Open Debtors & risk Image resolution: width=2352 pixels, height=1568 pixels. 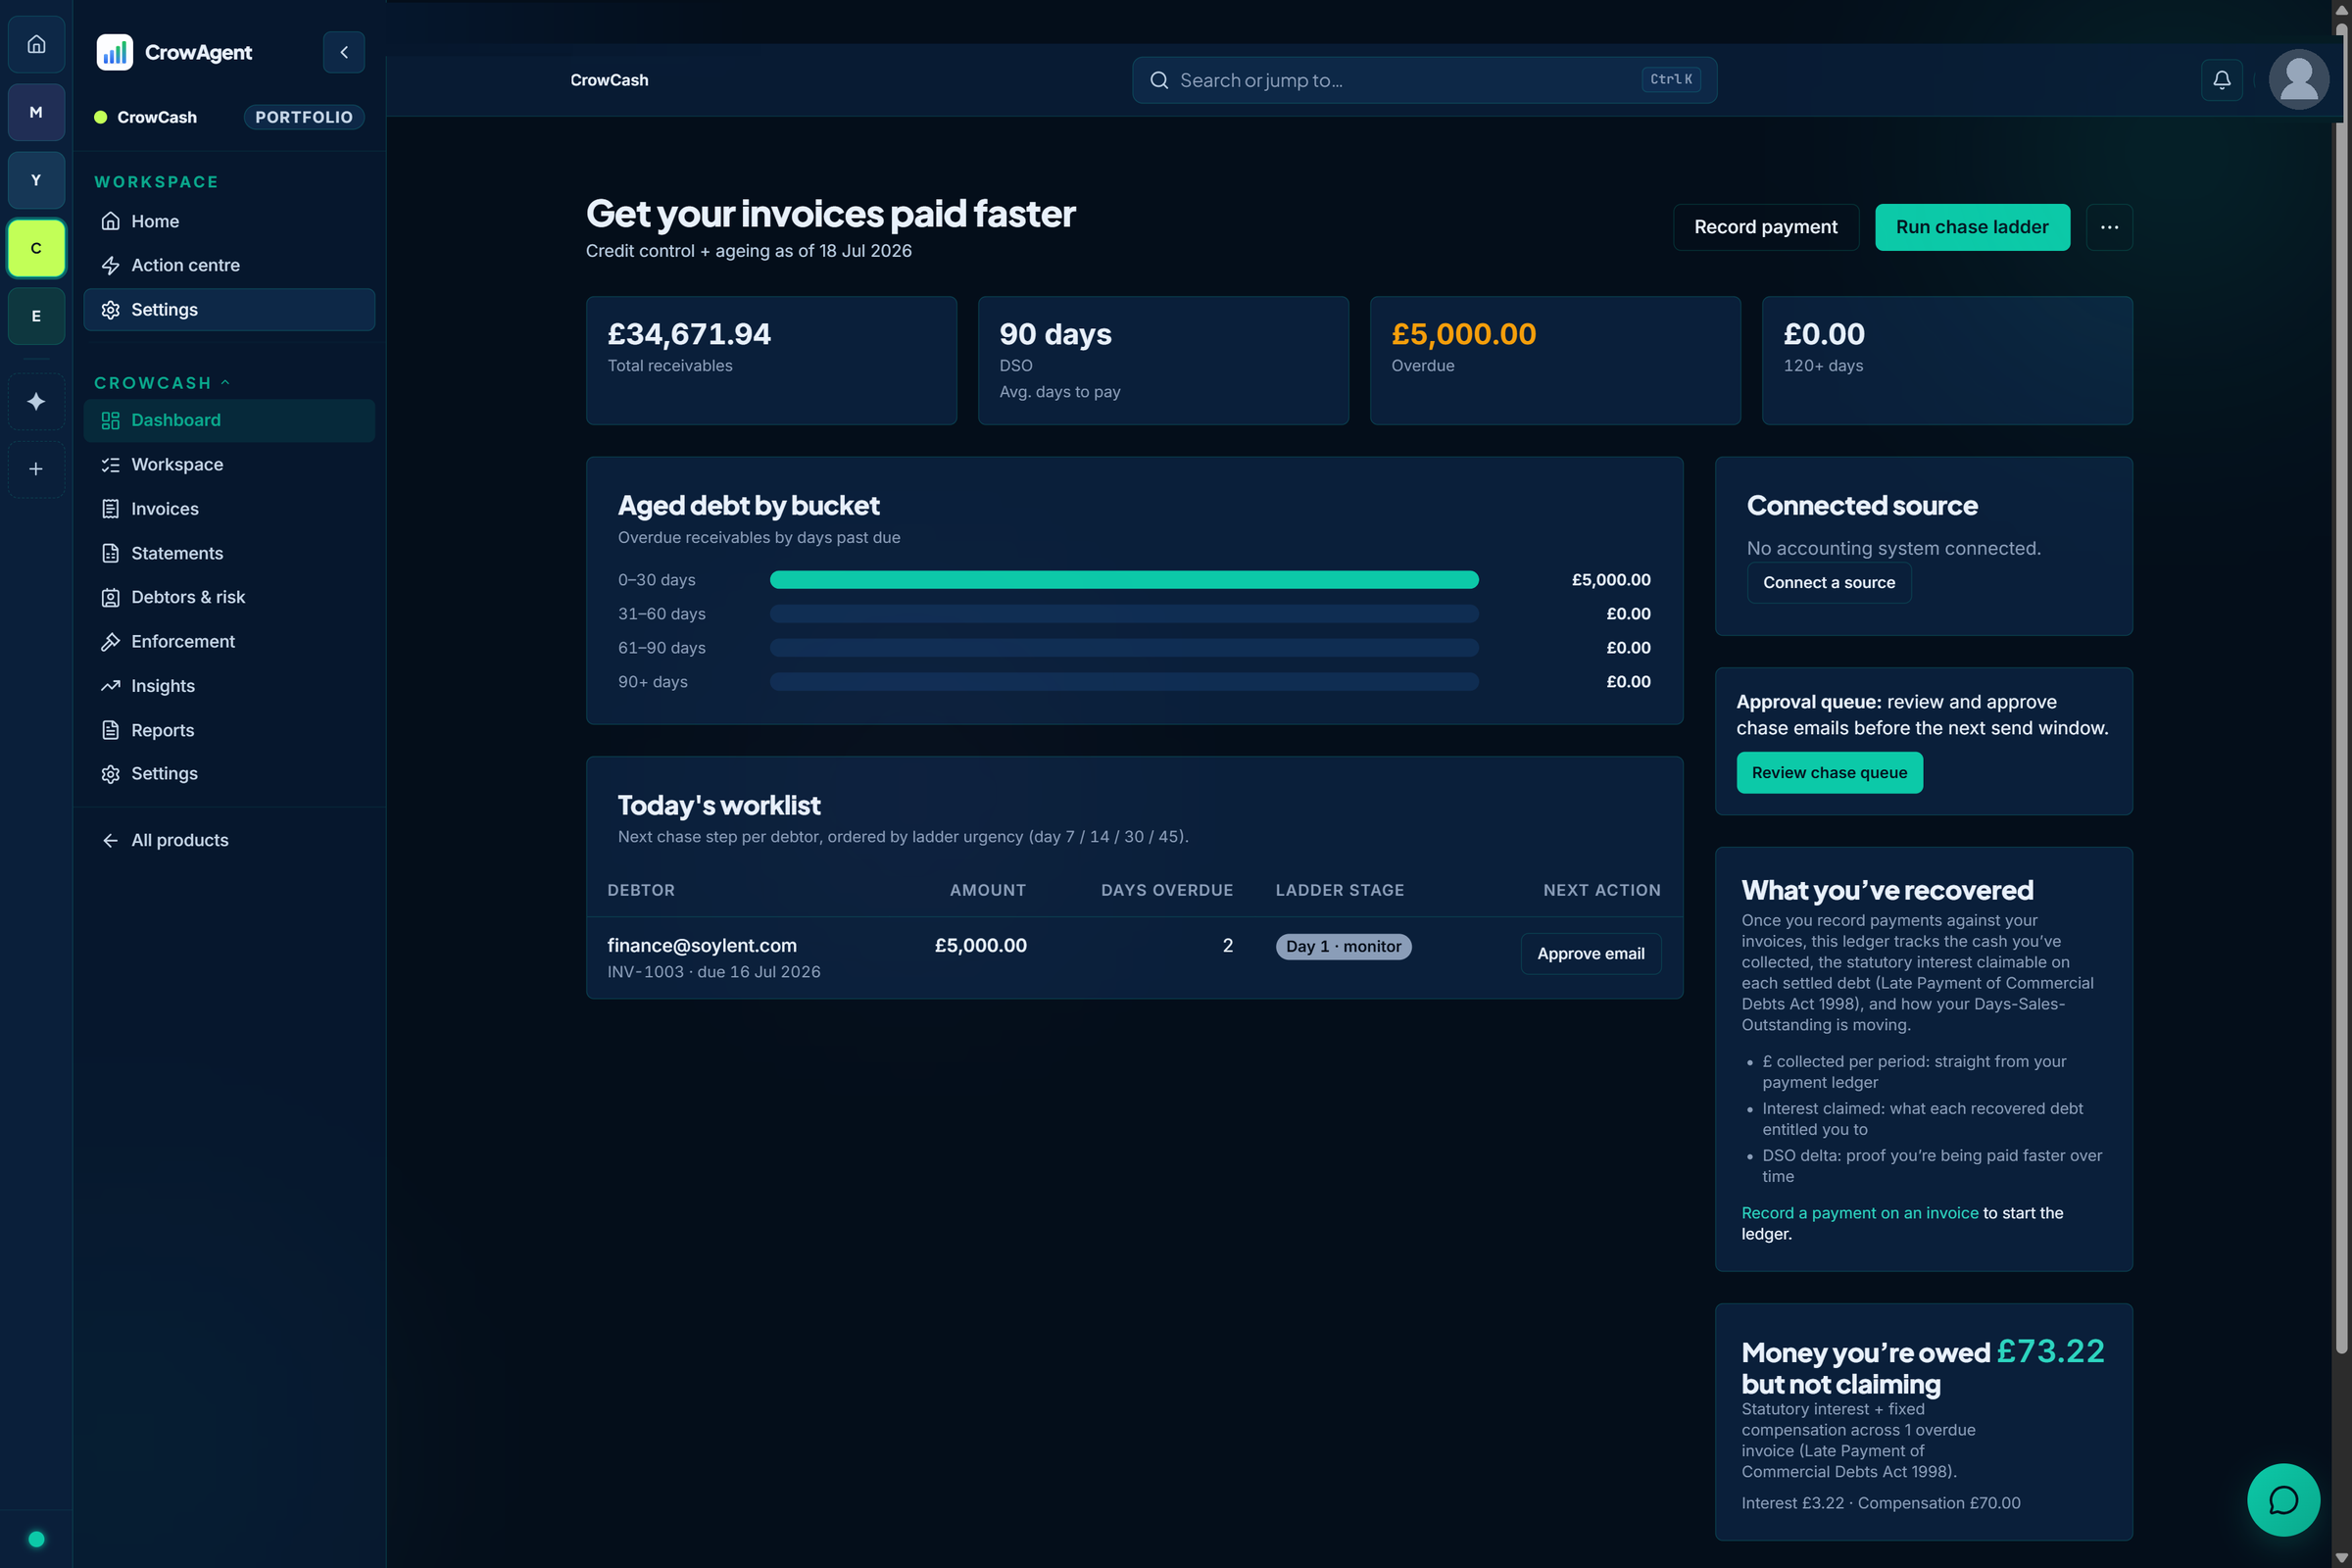click(x=229, y=597)
